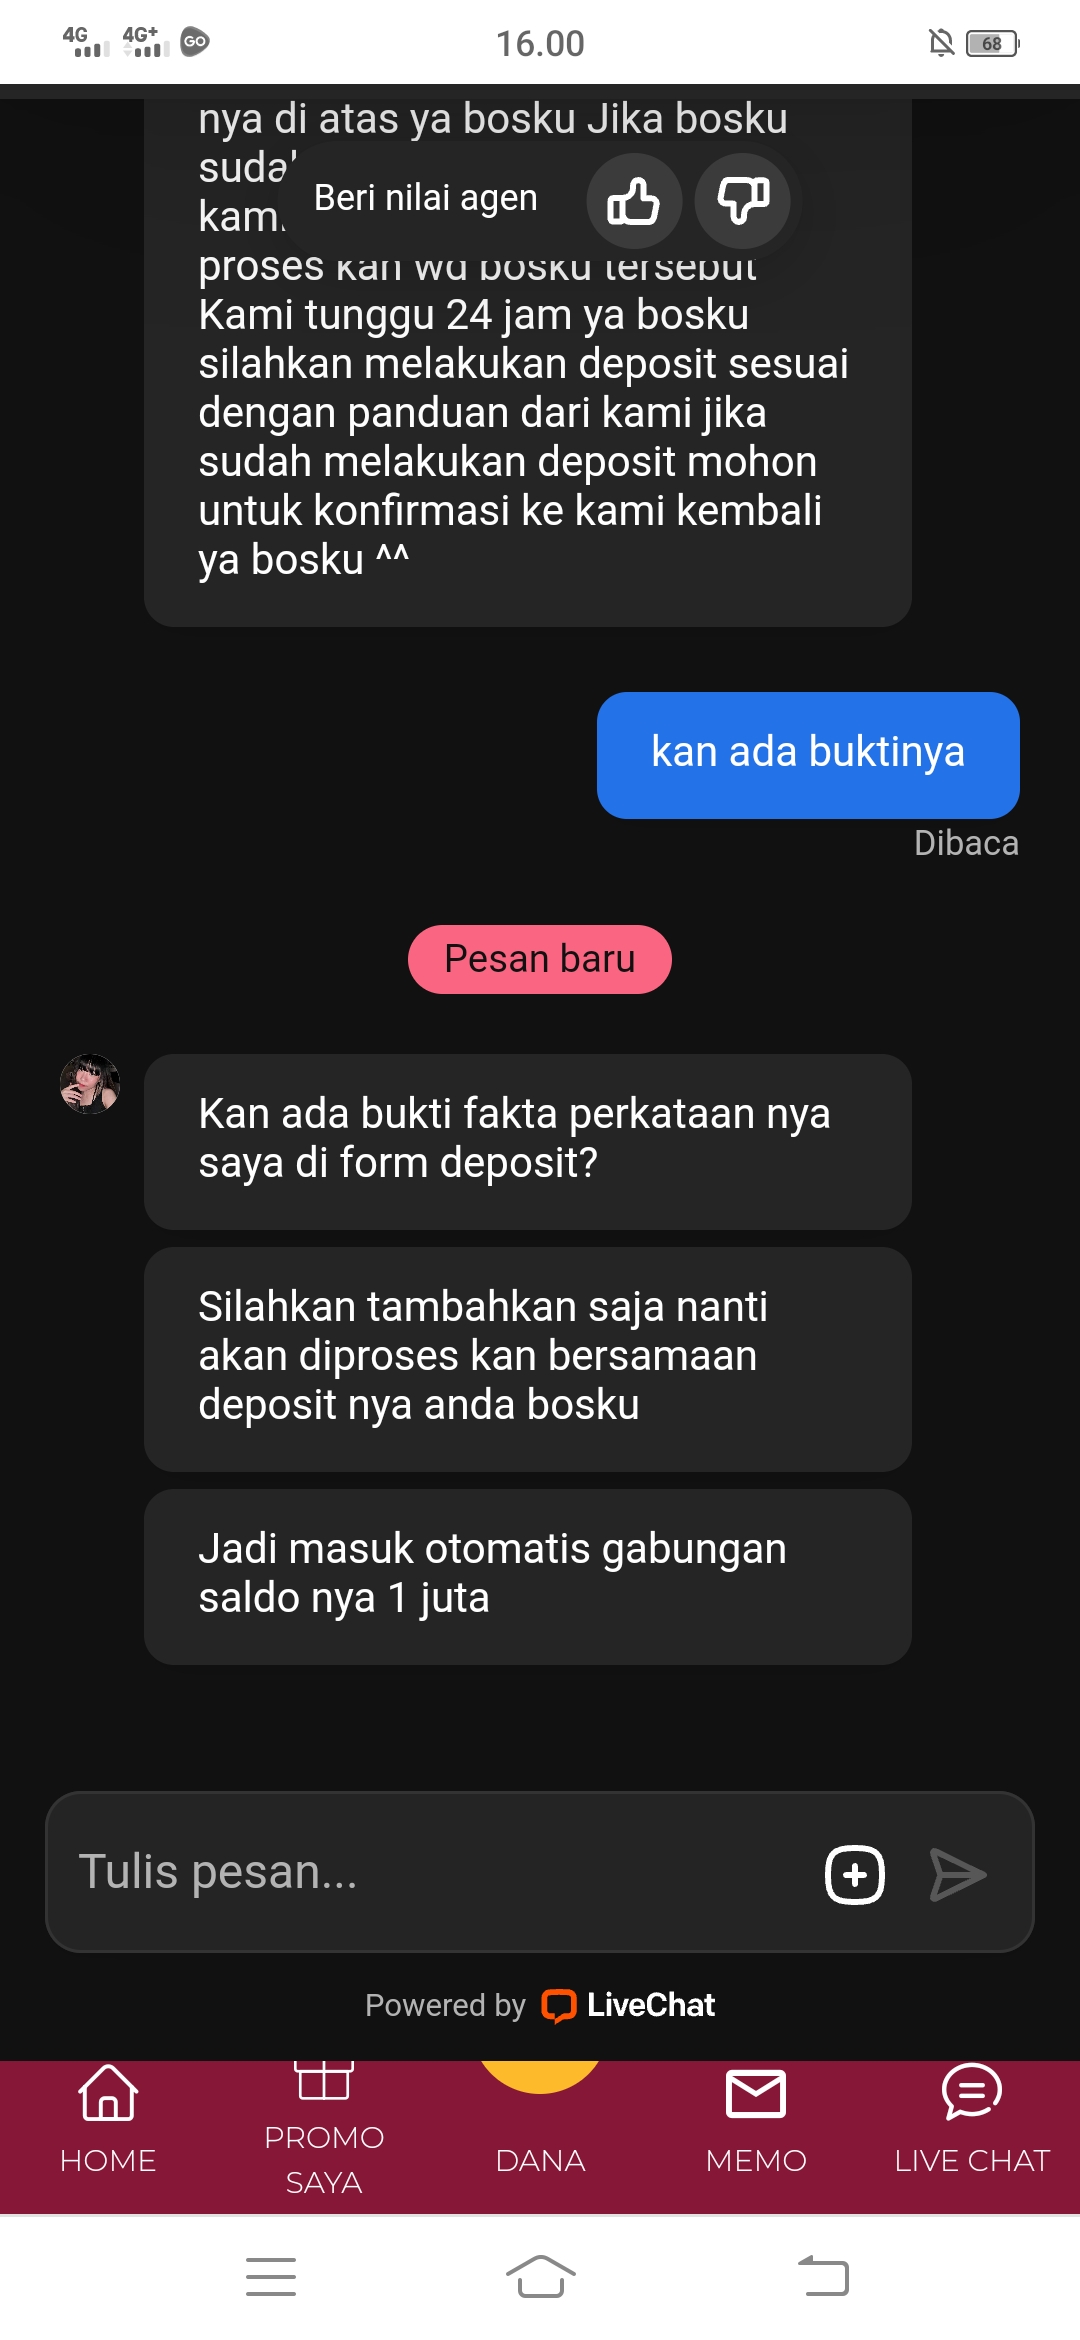
Task: Tap the 'Beri nilai agen' label
Action: (x=426, y=198)
